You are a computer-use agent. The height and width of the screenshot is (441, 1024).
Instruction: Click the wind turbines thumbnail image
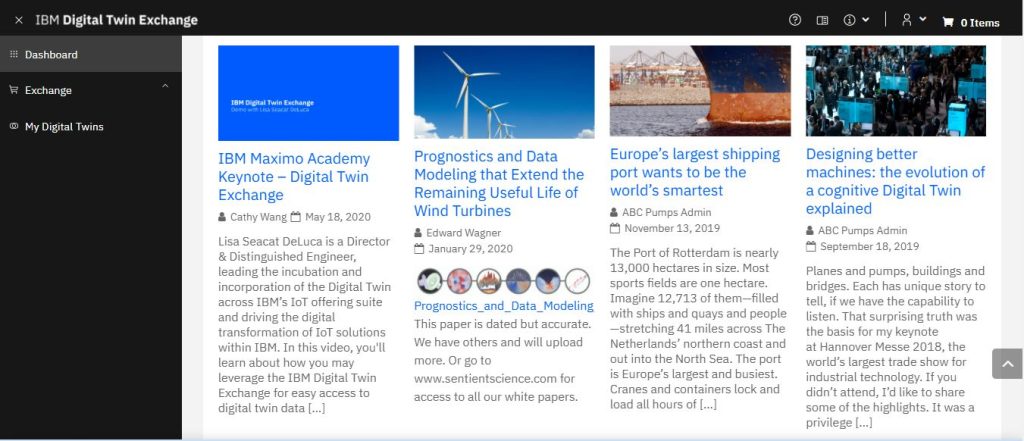coord(504,92)
